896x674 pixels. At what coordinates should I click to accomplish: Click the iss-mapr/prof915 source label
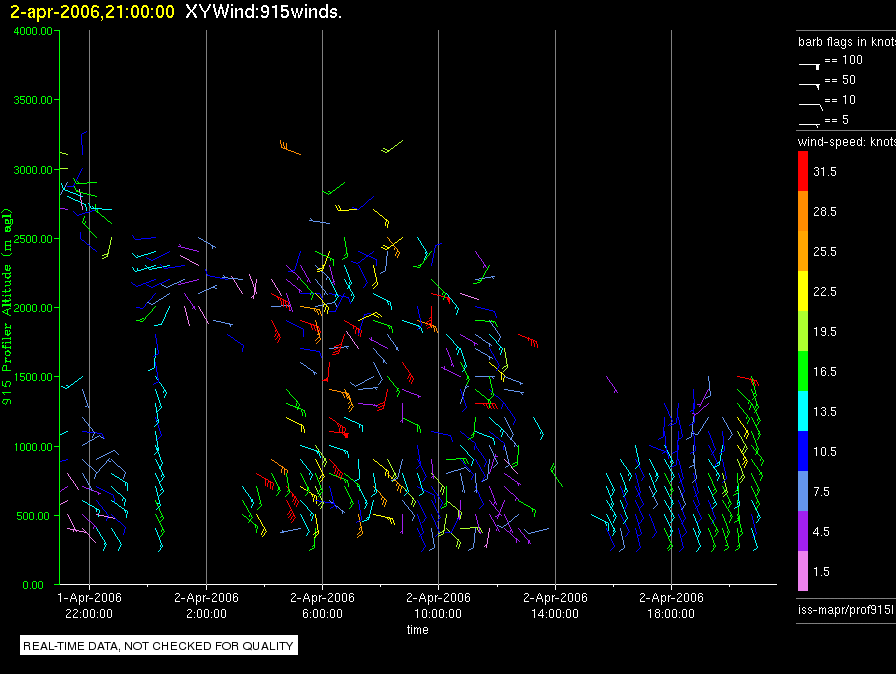(x=846, y=609)
